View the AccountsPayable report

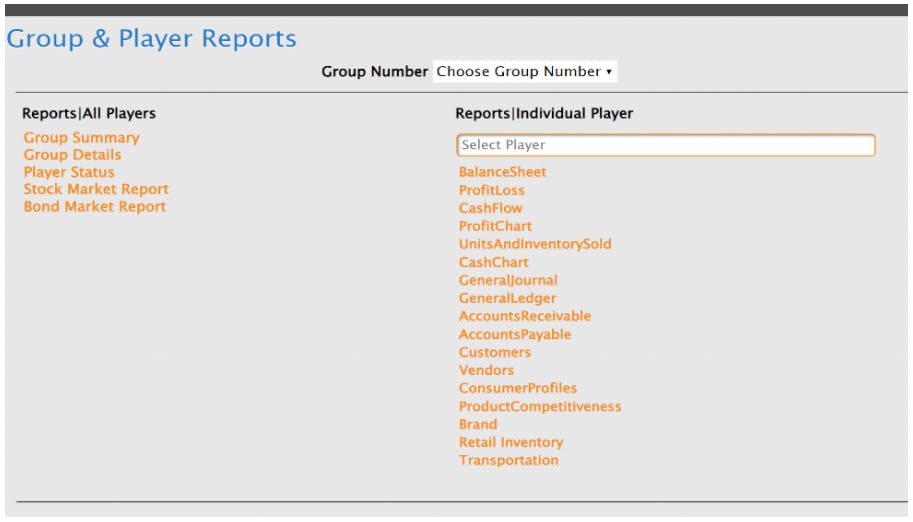click(515, 334)
